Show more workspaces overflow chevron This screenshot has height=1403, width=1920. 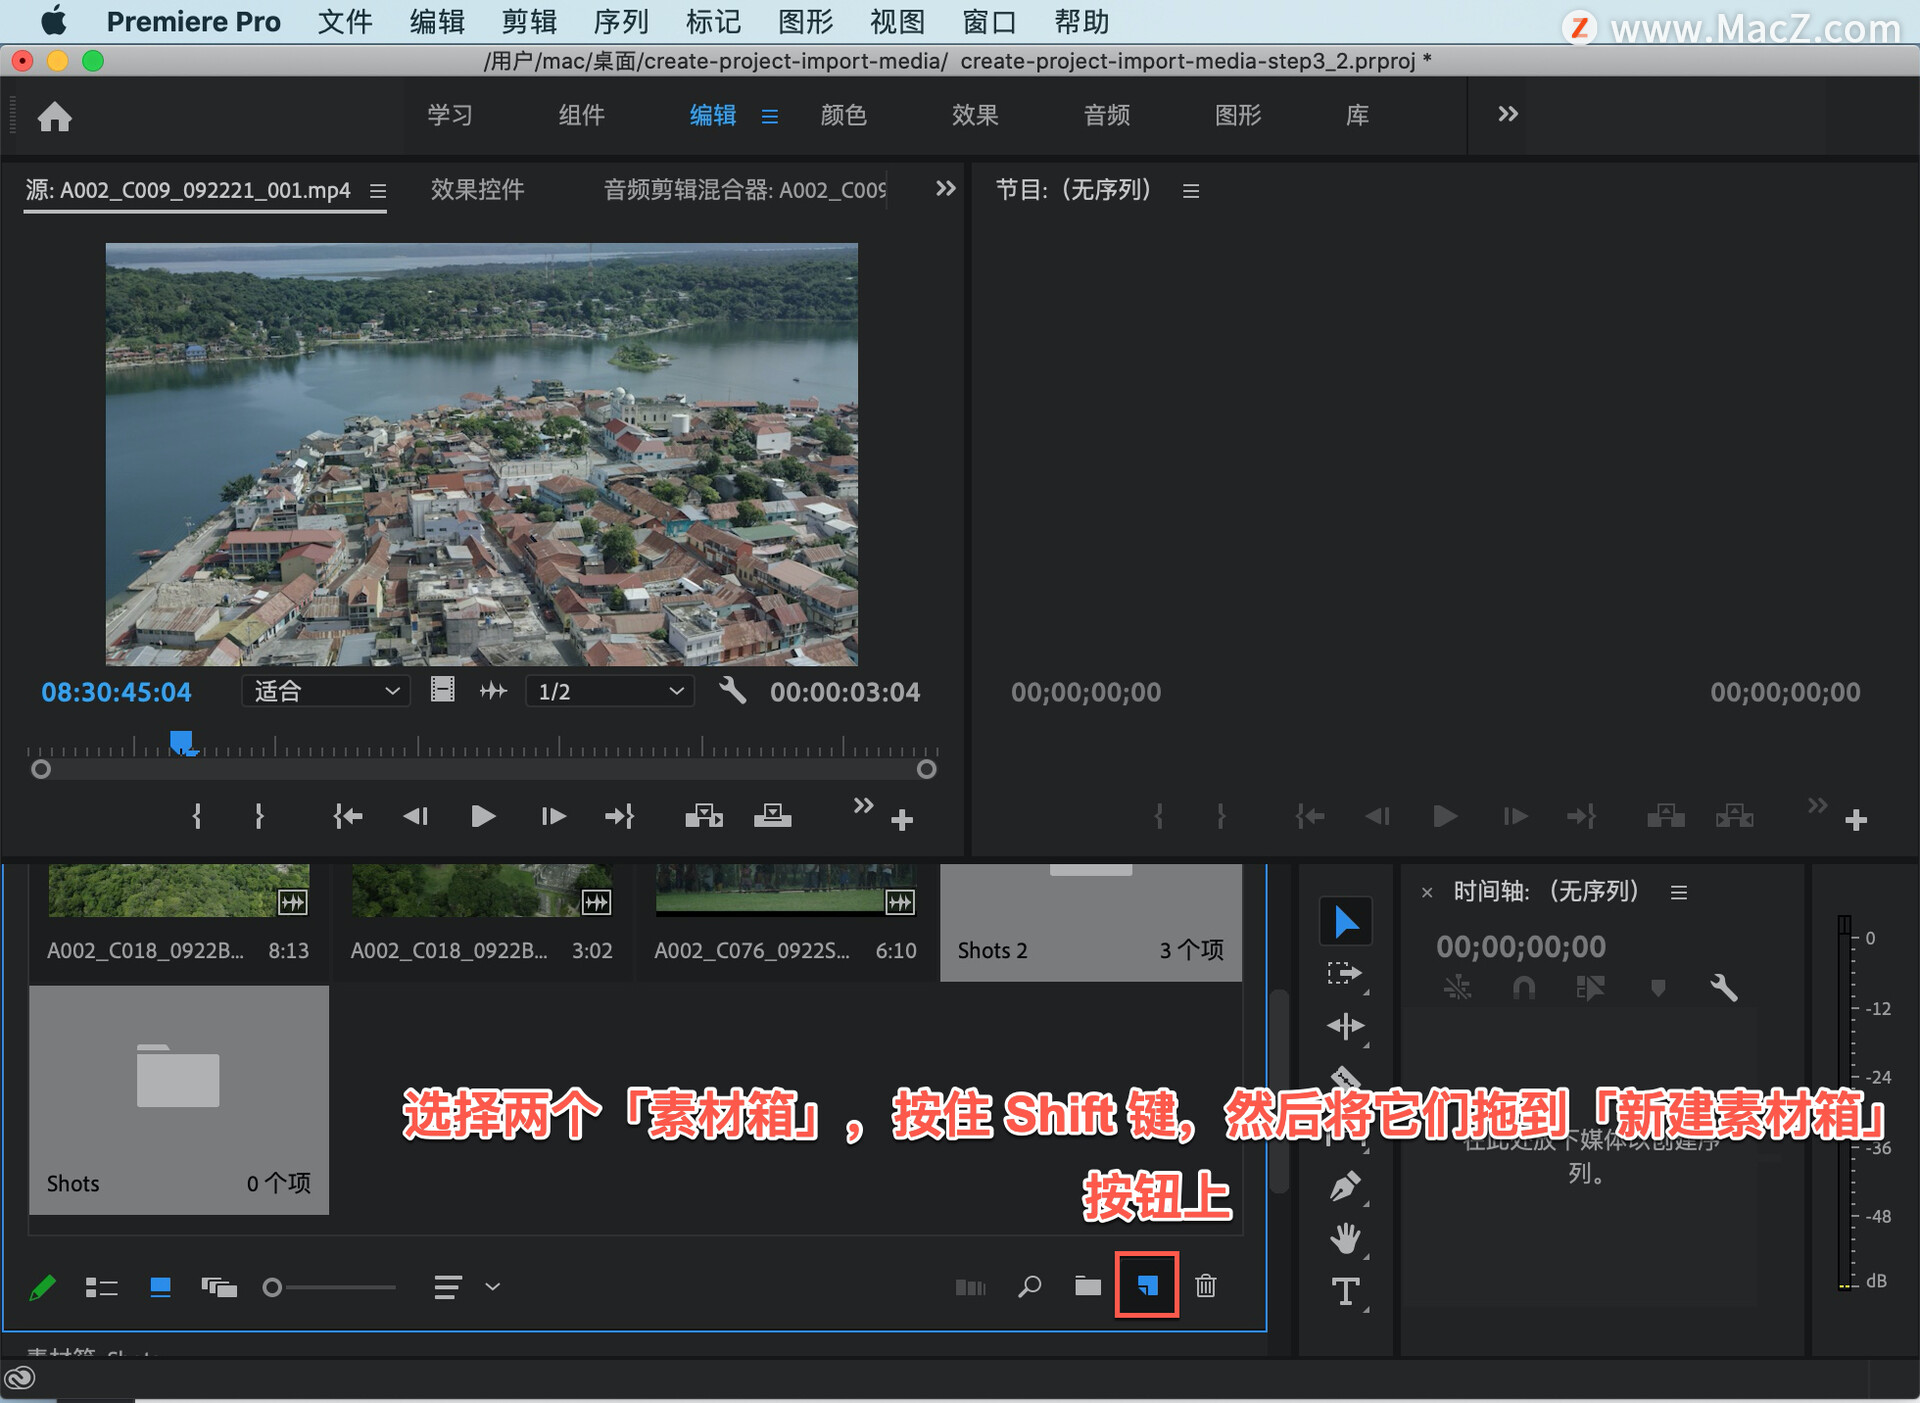coord(1507,114)
